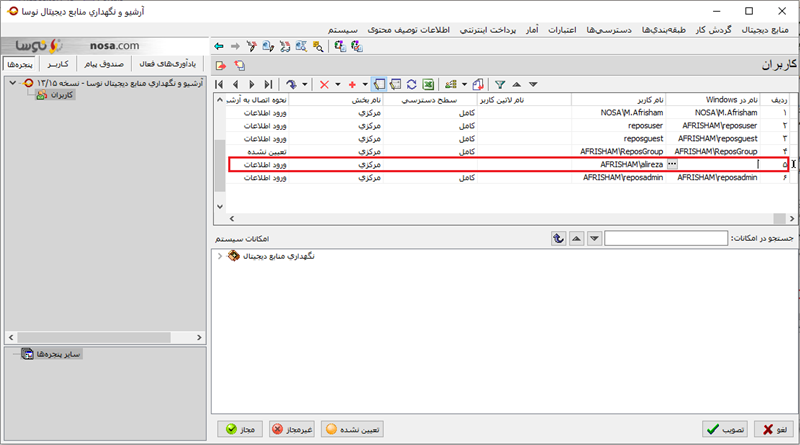Click the غیرمجاز button
Image resolution: width=800 pixels, height=445 pixels.
(293, 428)
